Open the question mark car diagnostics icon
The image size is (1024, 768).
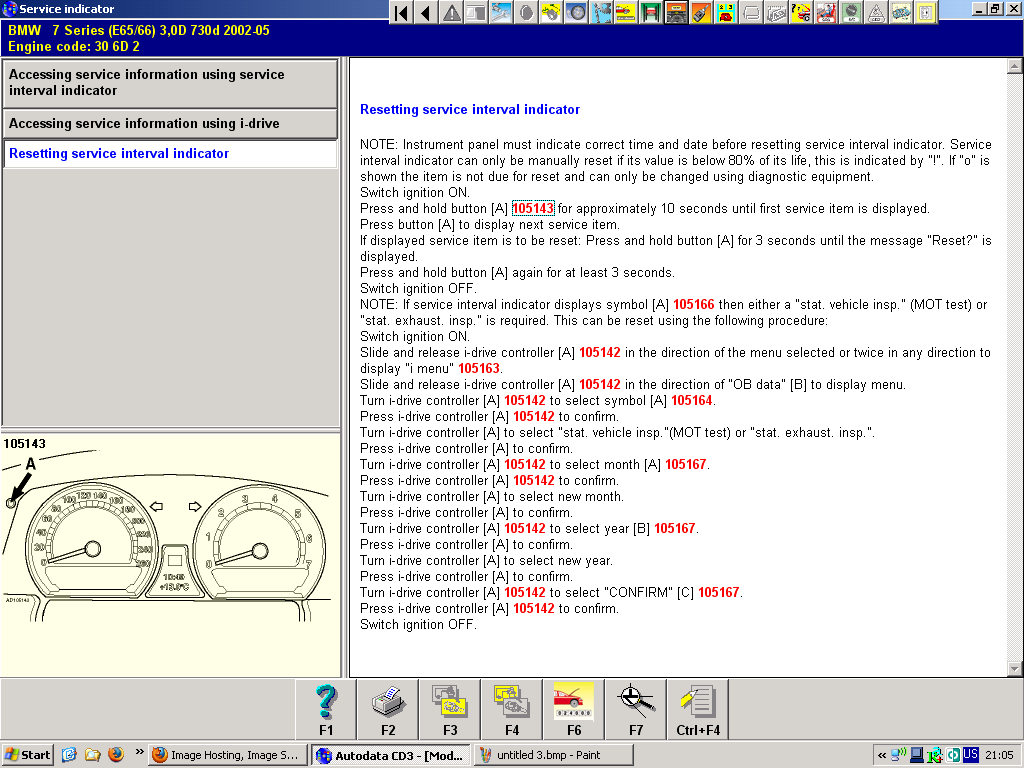click(x=801, y=12)
